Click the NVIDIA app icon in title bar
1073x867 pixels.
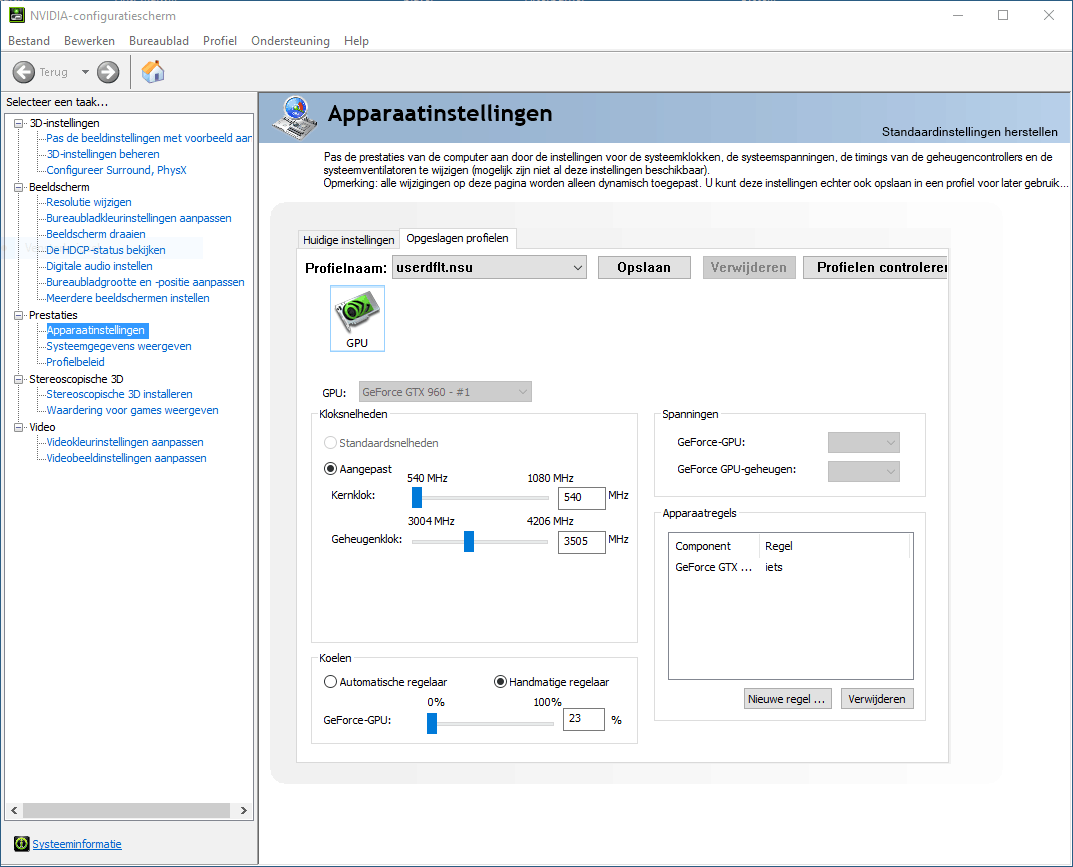coord(16,15)
